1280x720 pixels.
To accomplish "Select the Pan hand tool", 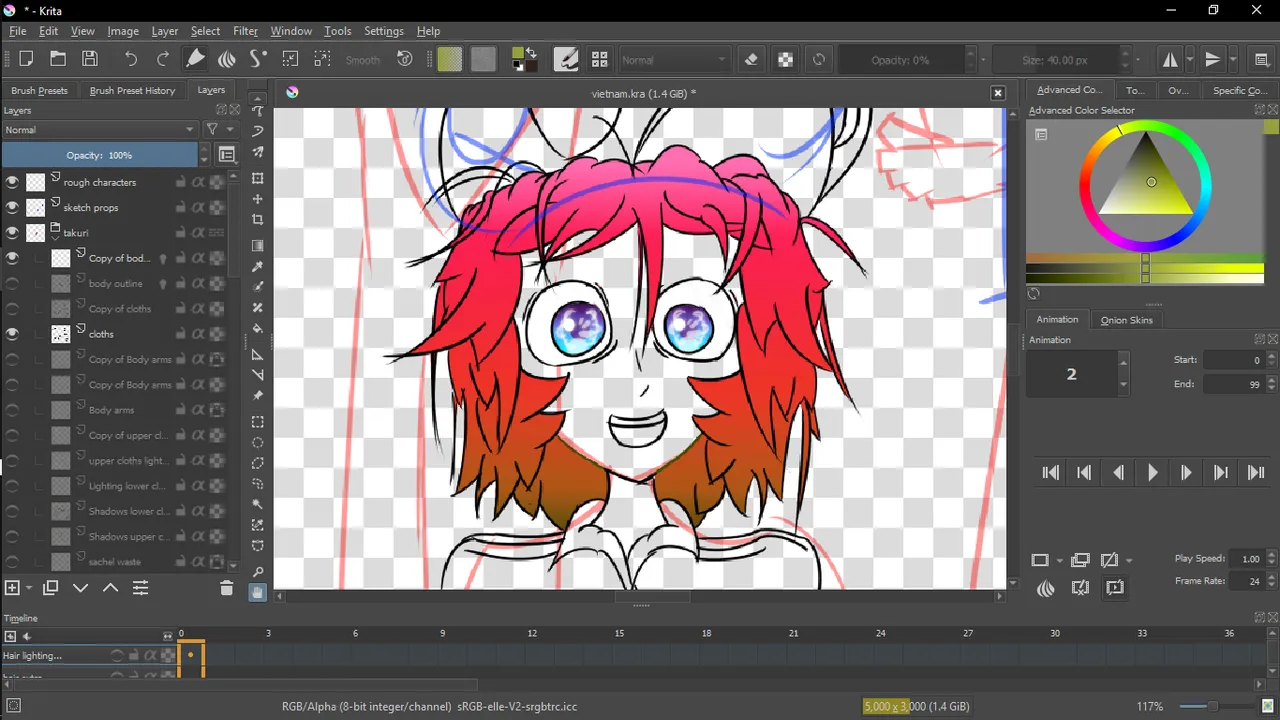I will tap(258, 592).
